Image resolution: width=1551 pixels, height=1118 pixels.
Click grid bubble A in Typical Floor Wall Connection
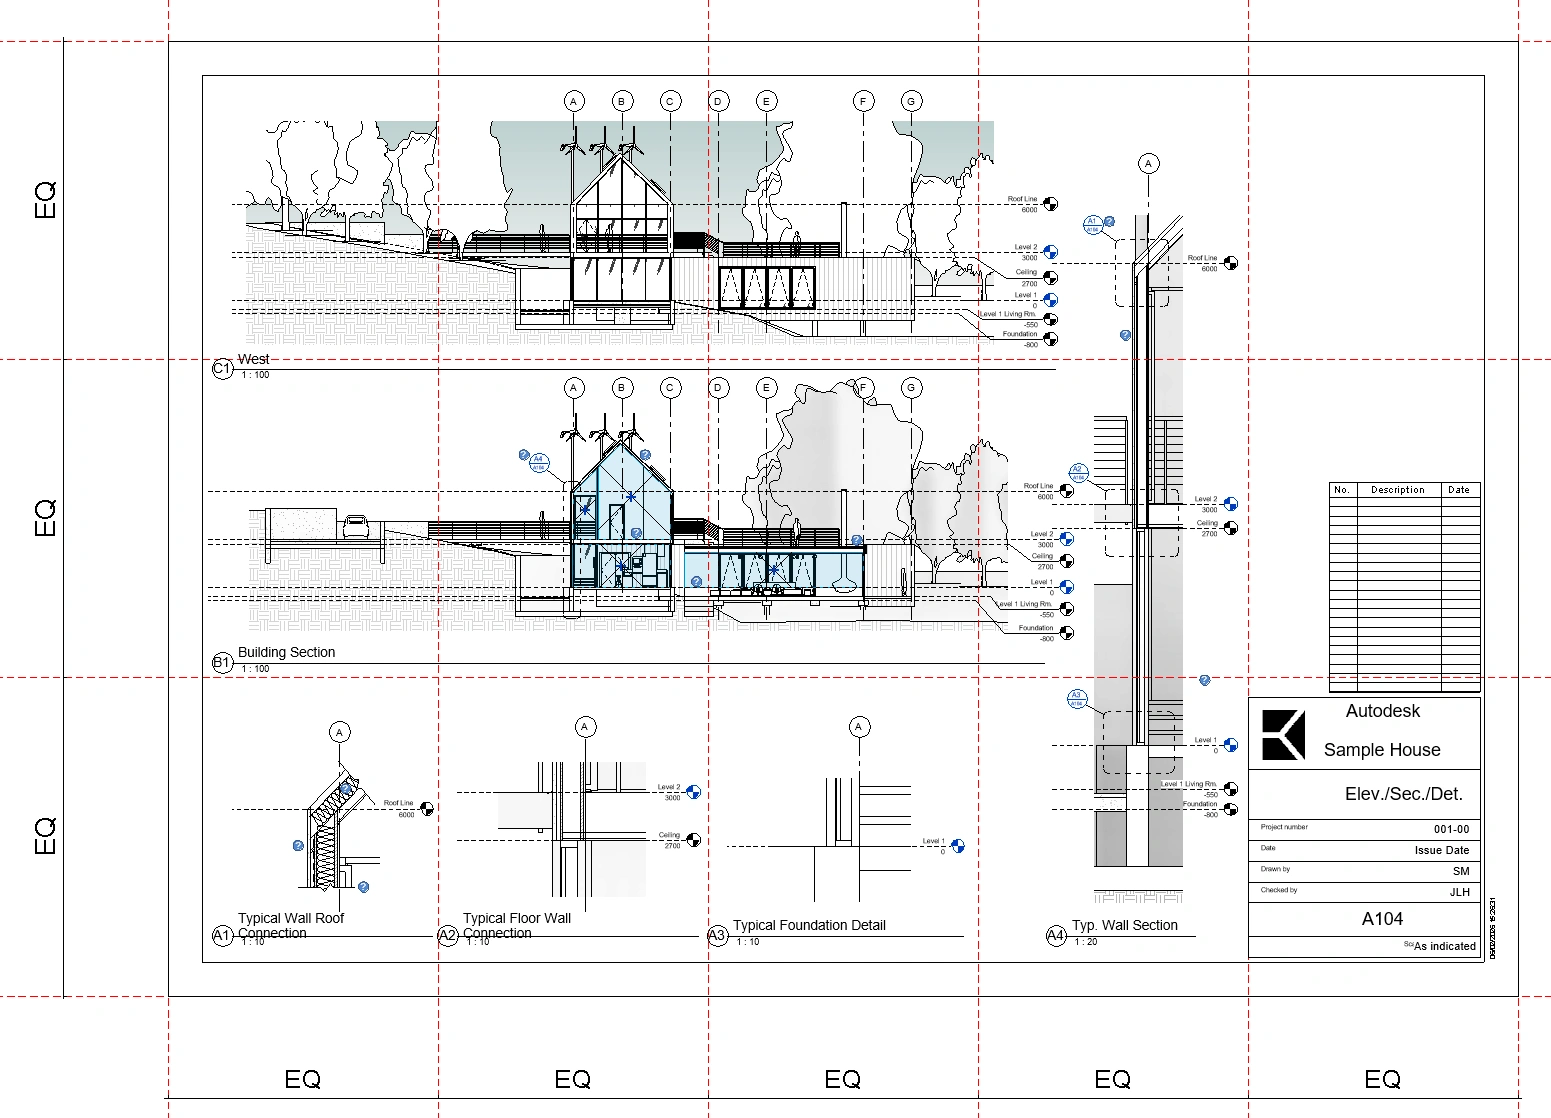point(585,727)
